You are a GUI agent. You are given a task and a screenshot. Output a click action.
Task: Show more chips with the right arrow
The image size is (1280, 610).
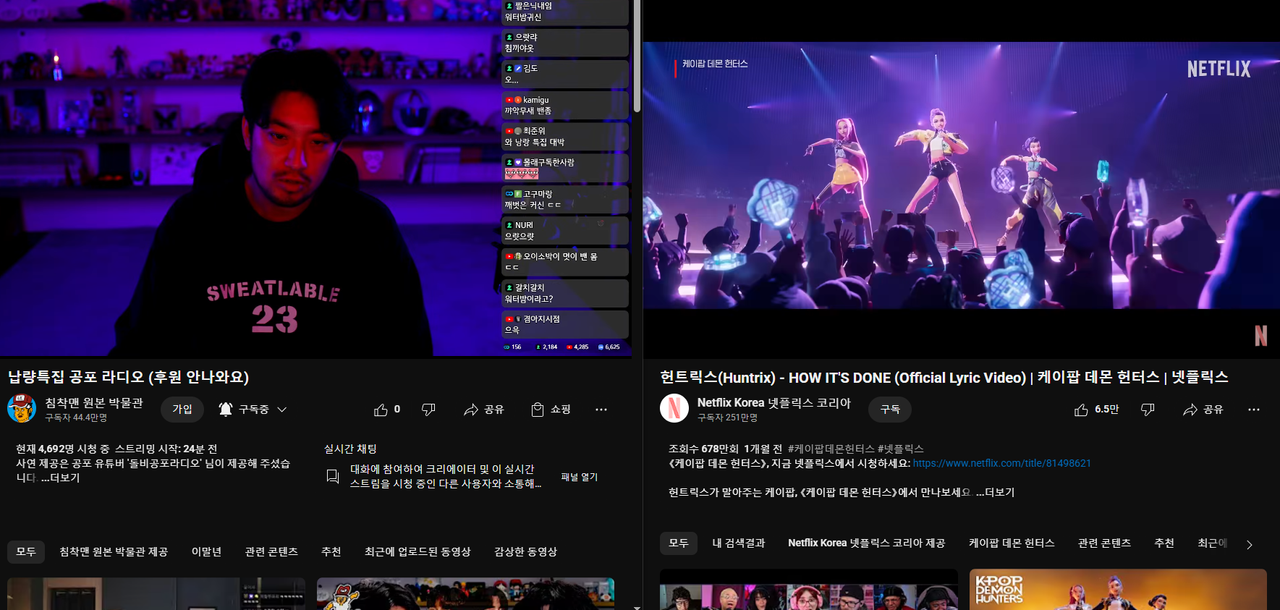[x=1249, y=544]
